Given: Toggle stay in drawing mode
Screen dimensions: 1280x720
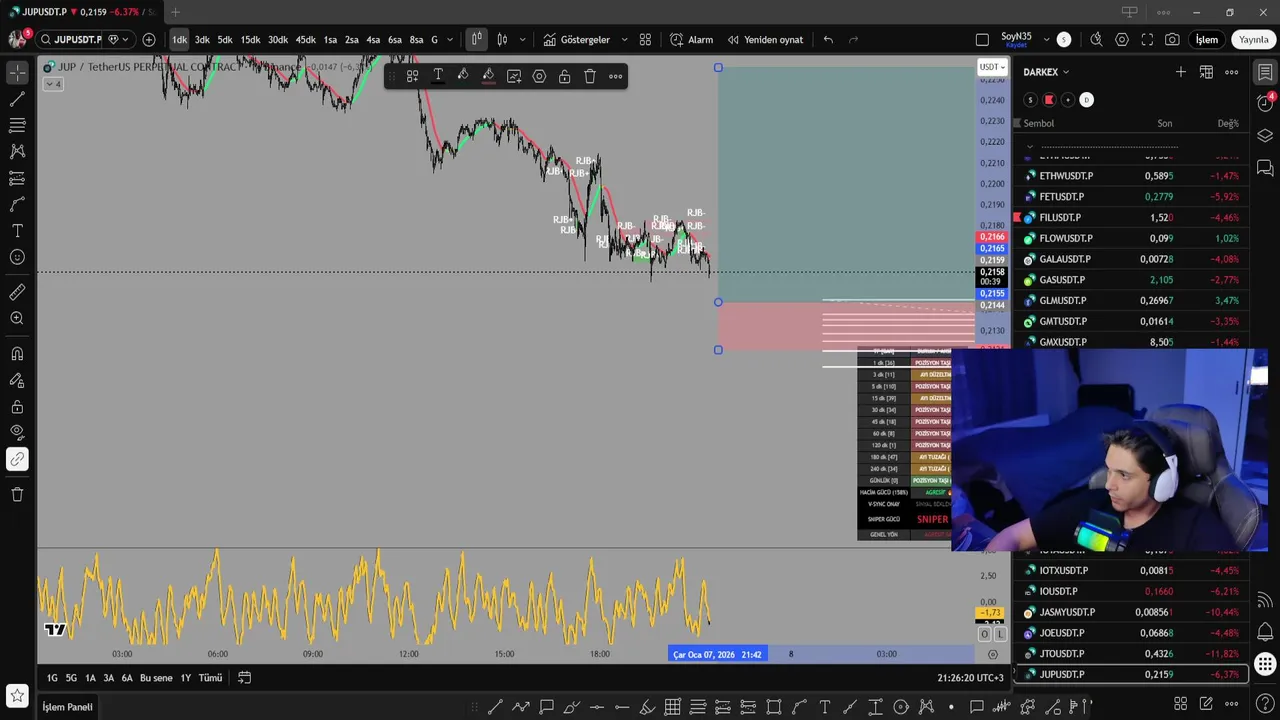Looking at the screenshot, I should pos(17,381).
